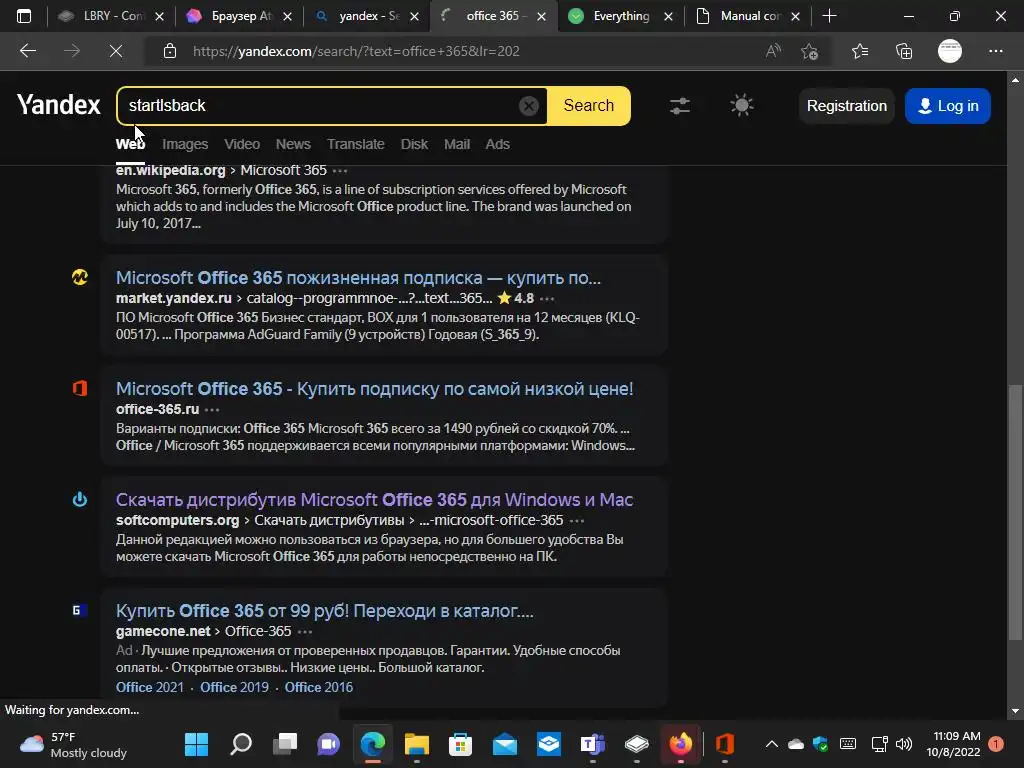Open the Favorites list icon
This screenshot has height=768, width=1024.
point(860,51)
